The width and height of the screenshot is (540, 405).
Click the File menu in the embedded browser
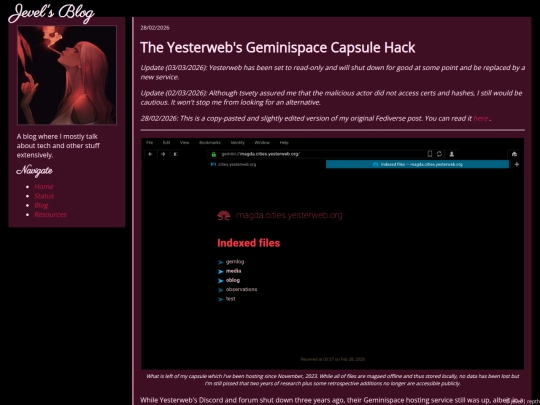point(149,143)
